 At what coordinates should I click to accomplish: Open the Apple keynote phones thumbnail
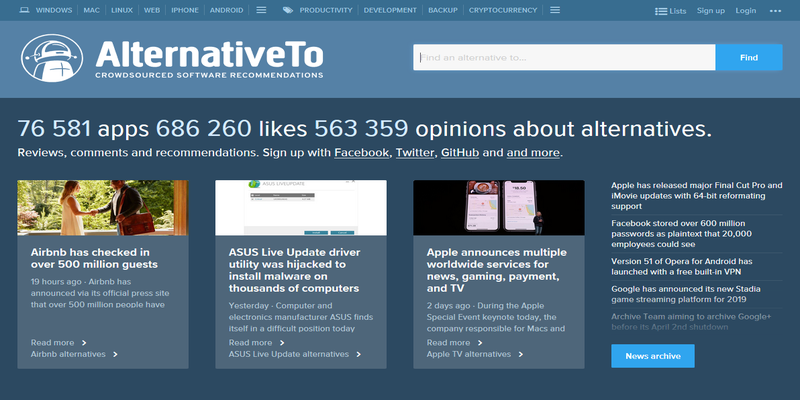(x=499, y=208)
